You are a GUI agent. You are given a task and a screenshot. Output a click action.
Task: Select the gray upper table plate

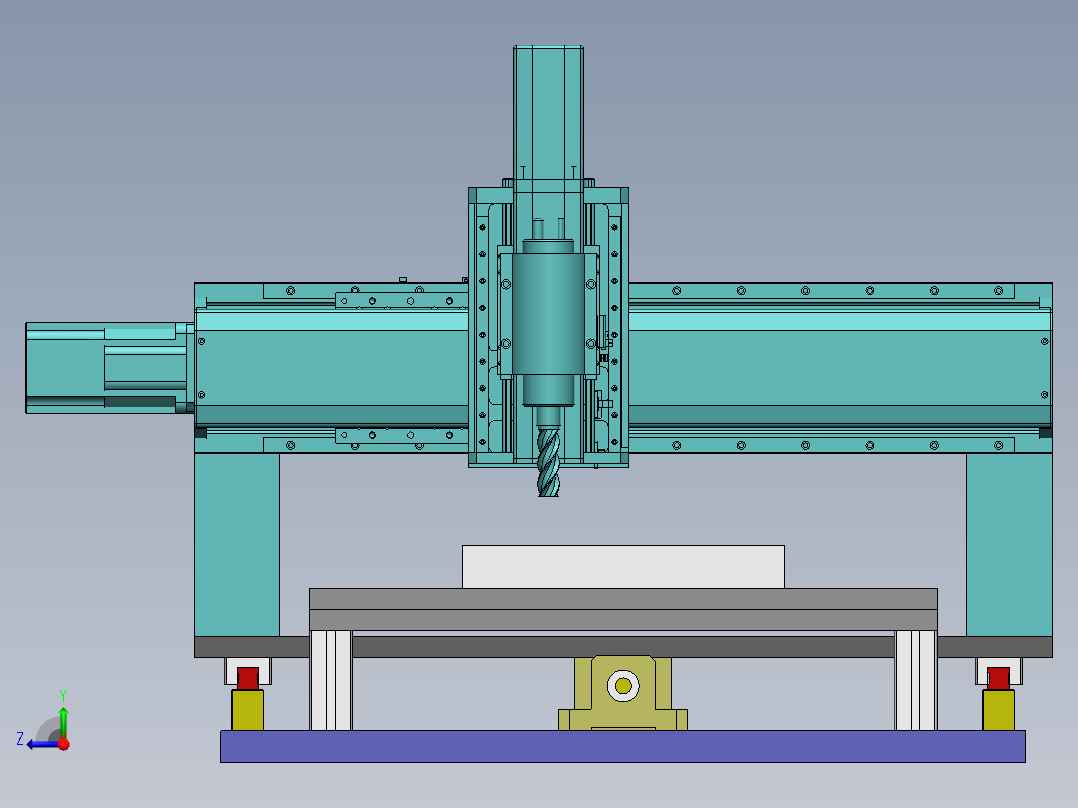(x=623, y=599)
